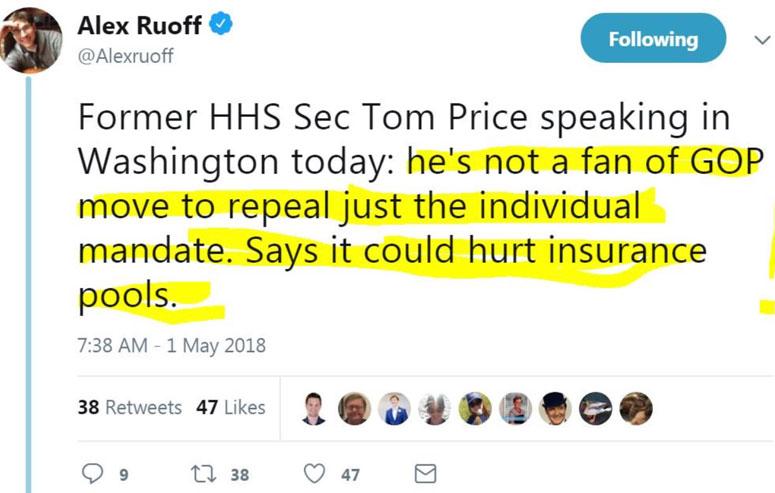Open the 7:38 AM - 1 May 2018 timestamp
Screen dimensions: 775x493
pyautogui.click(x=171, y=346)
